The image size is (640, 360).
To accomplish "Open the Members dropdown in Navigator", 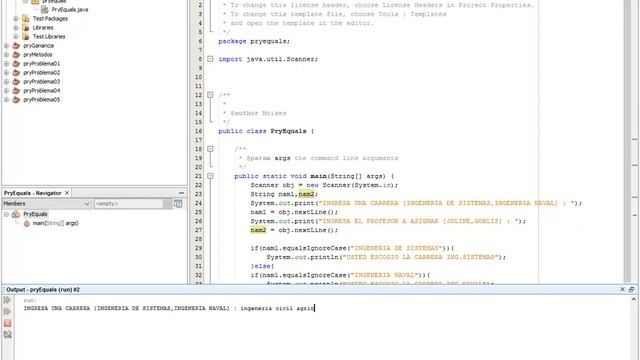I will [x=47, y=204].
